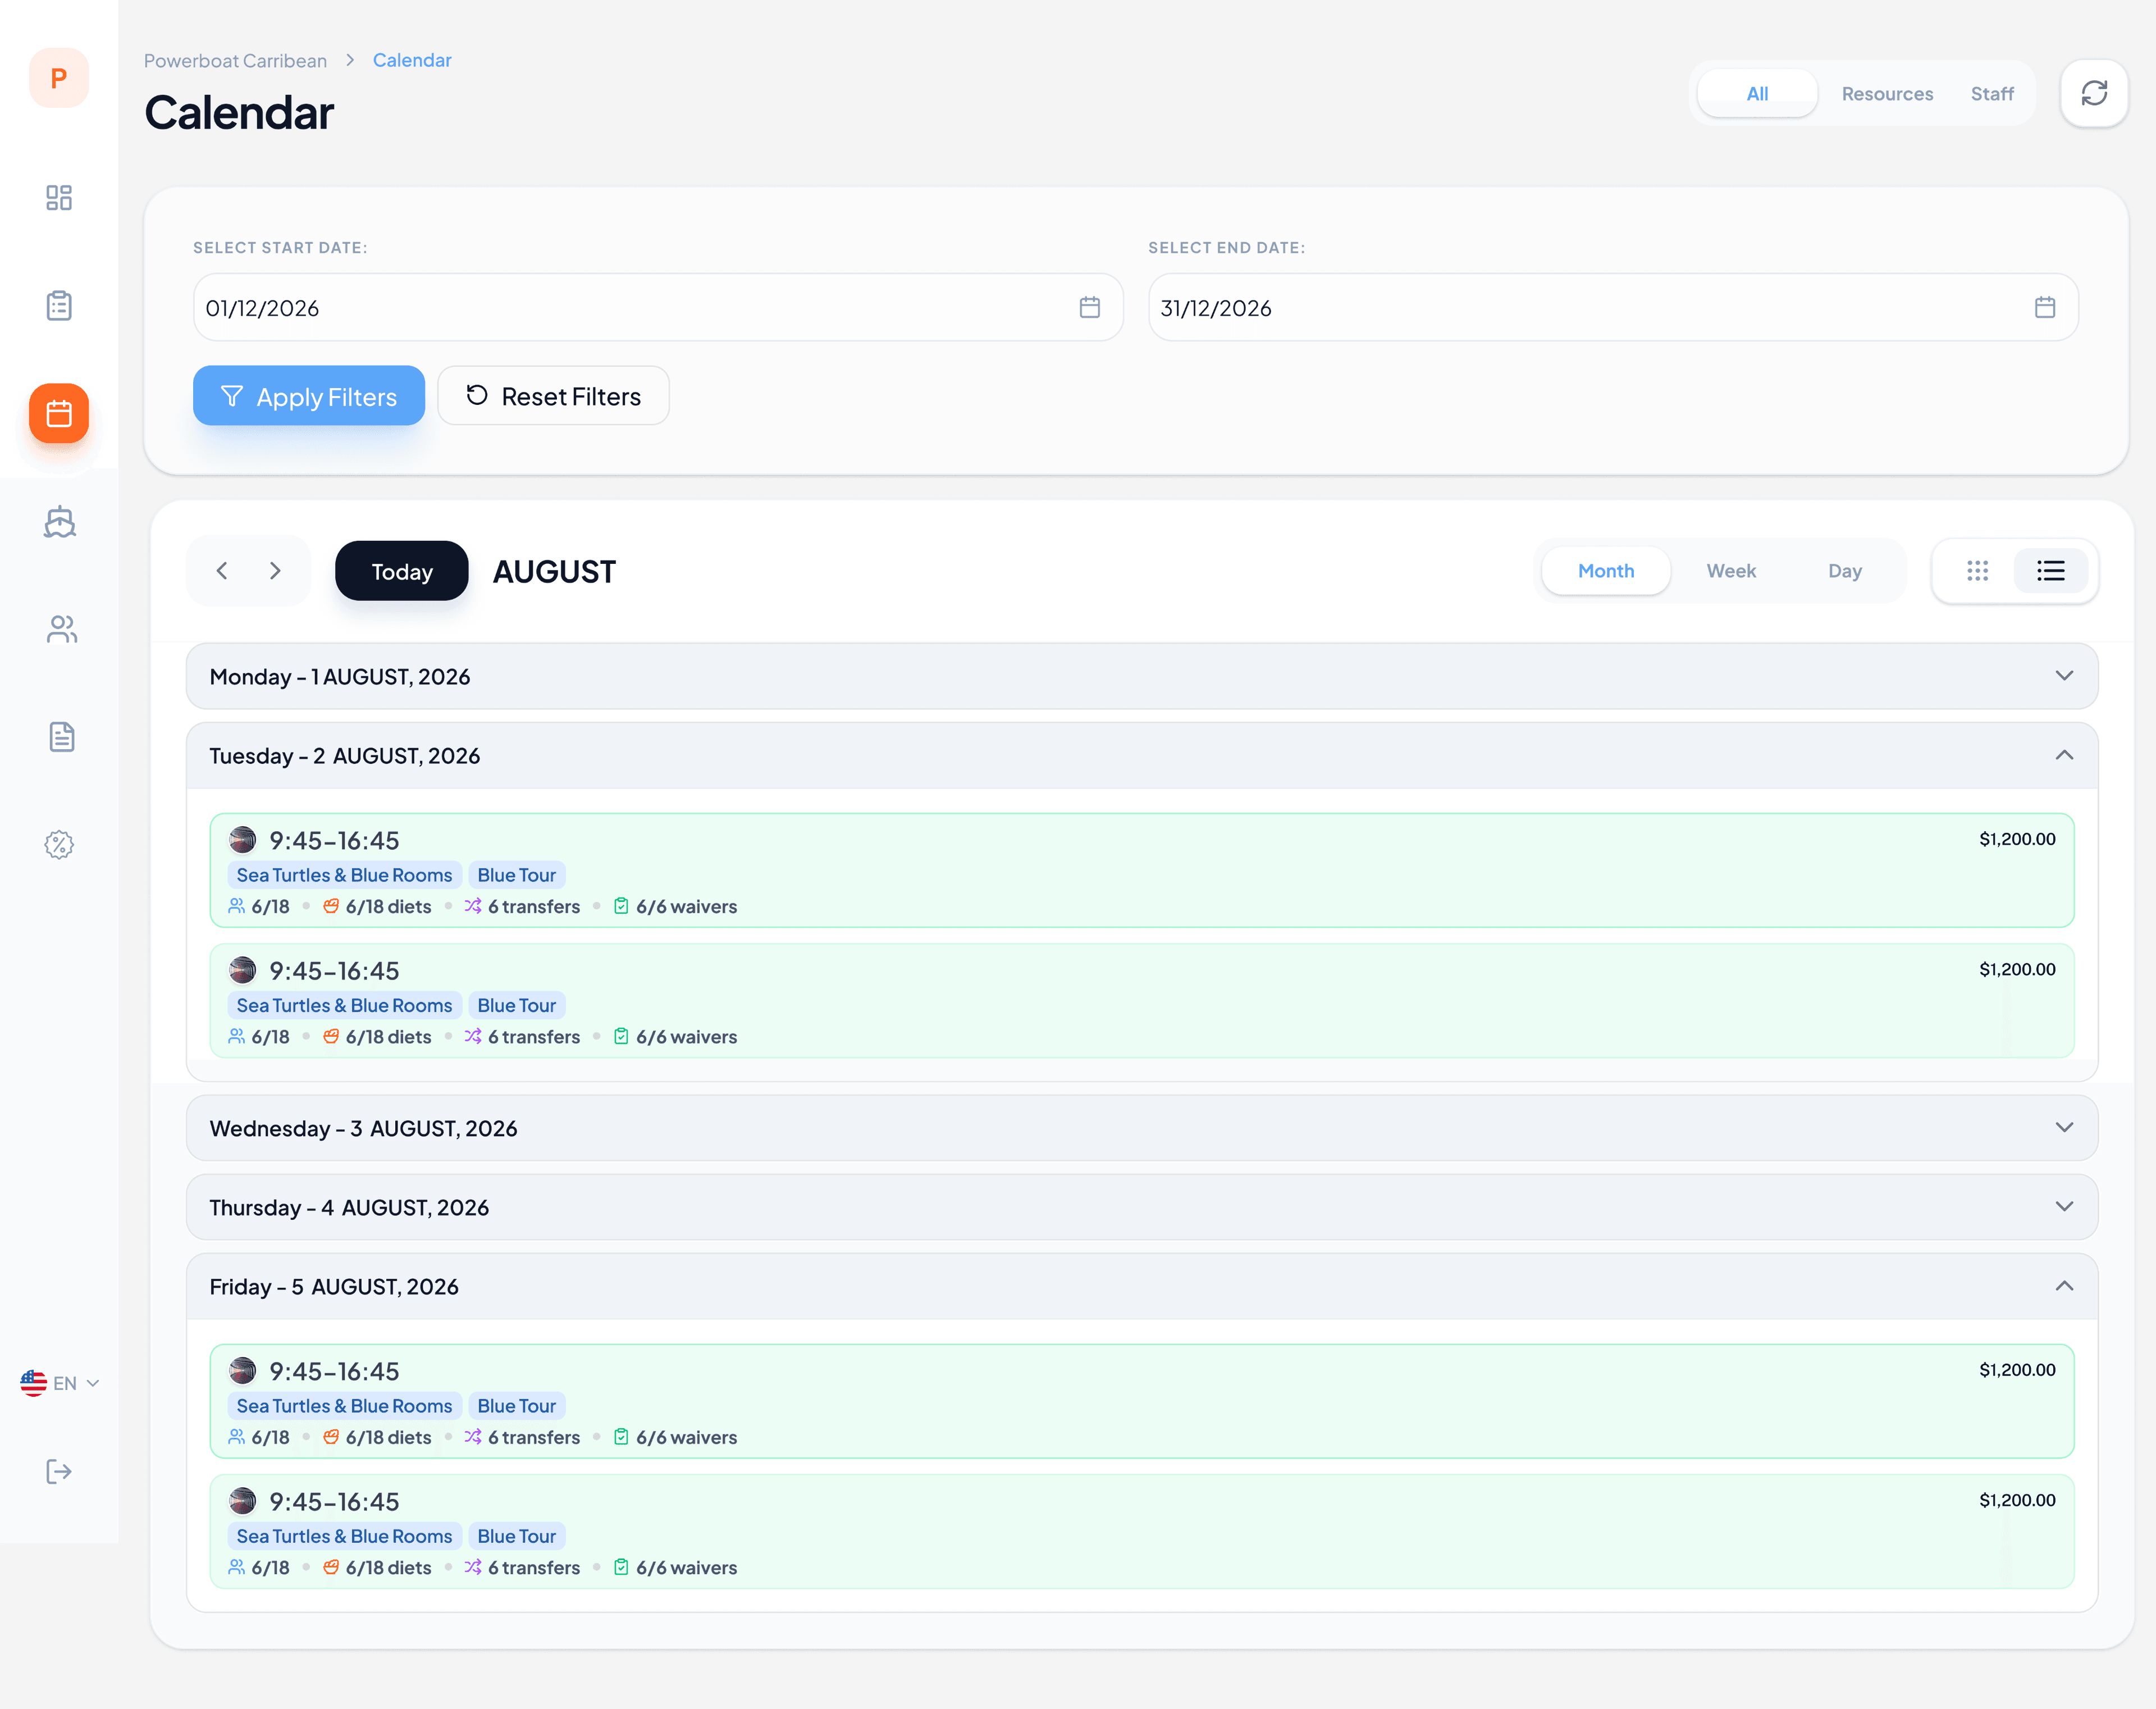Click the Calendar breadcrumb link
2156x1709 pixels.
click(412, 60)
